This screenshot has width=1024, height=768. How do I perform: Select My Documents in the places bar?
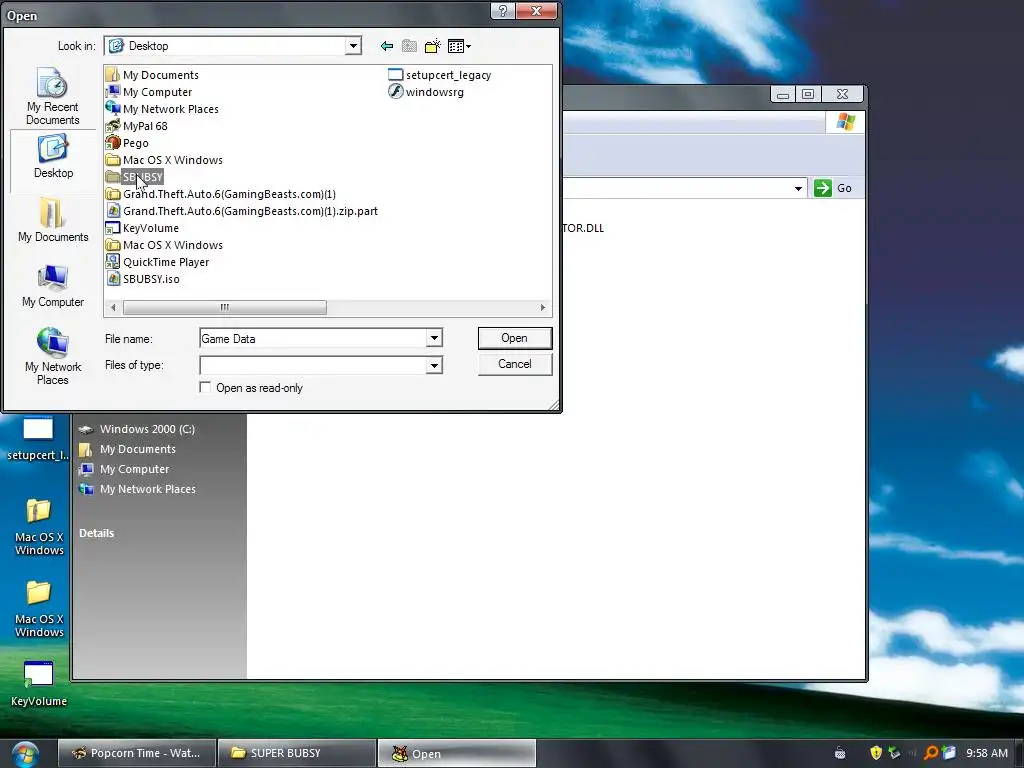[x=53, y=219]
